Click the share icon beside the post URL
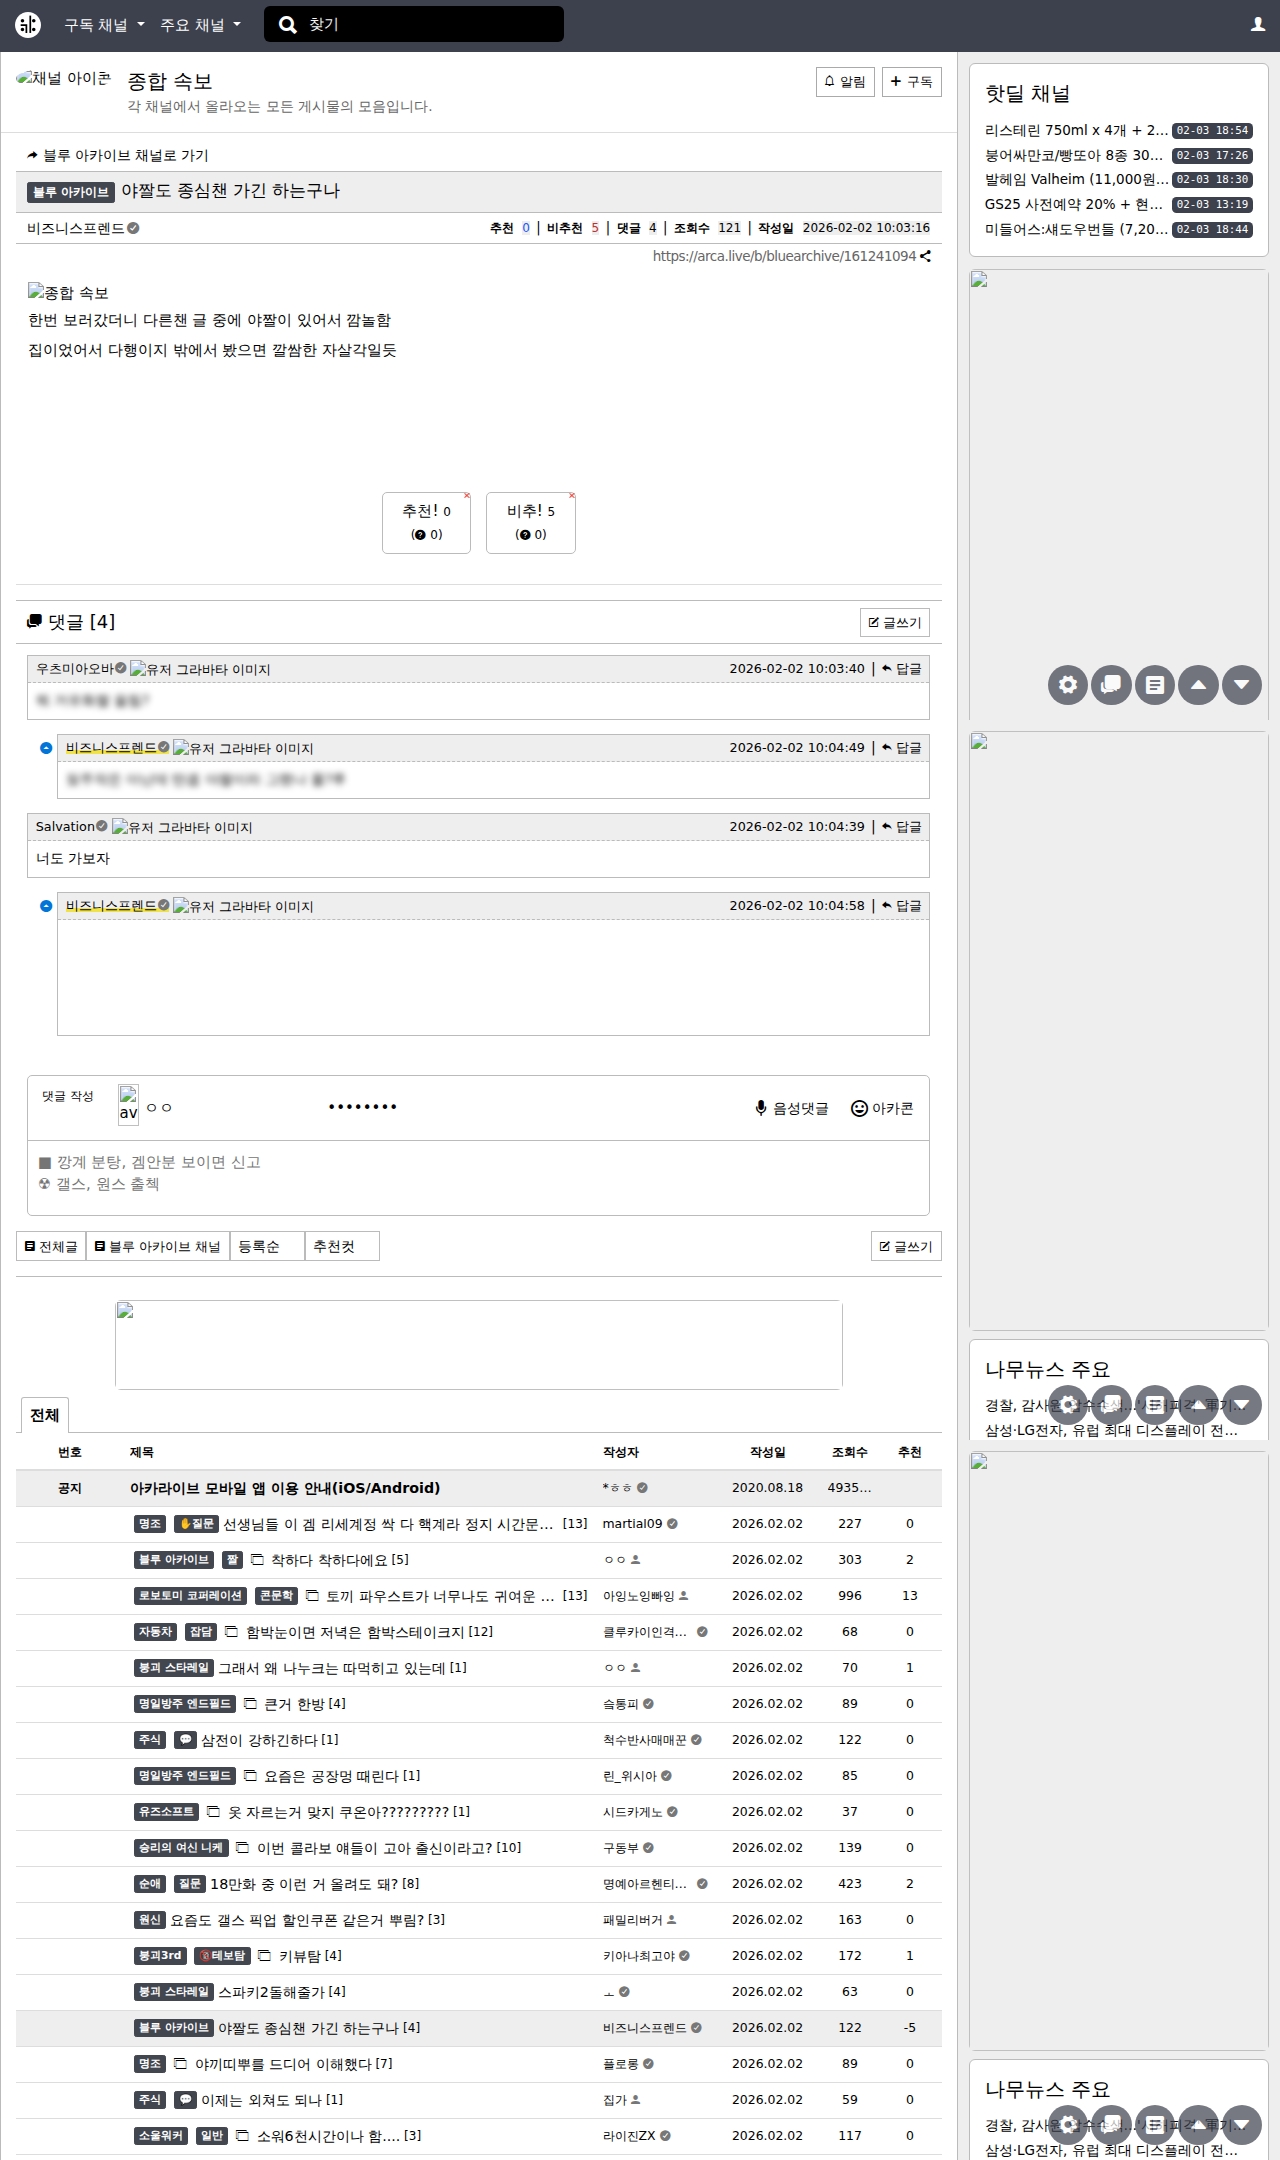 (926, 256)
